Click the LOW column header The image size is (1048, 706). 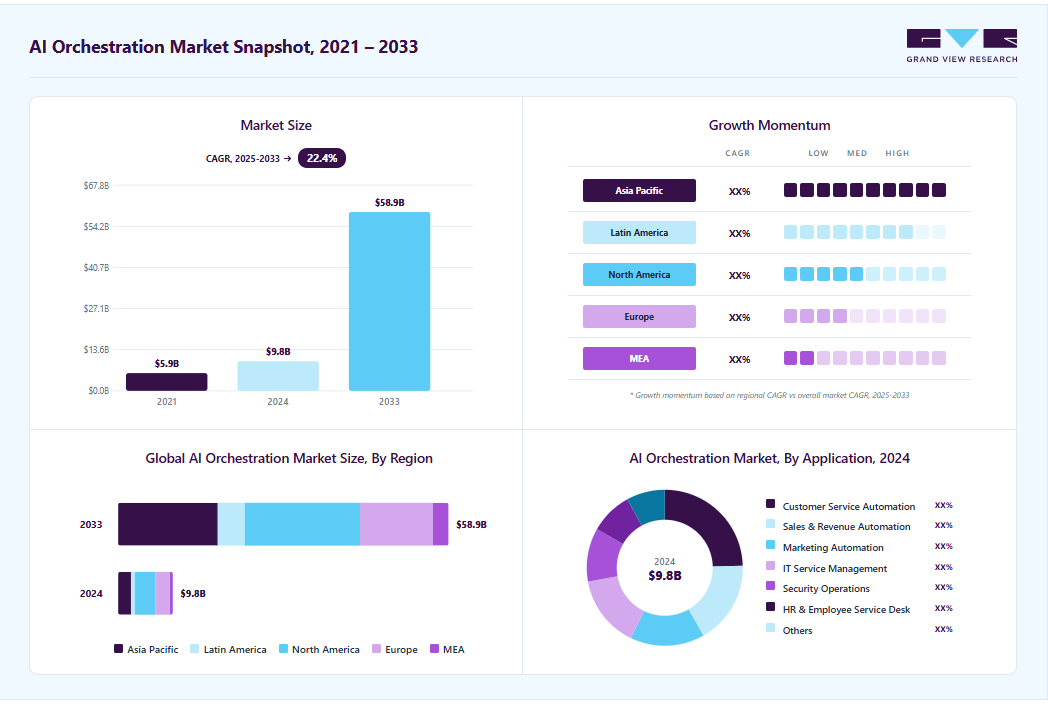coord(818,153)
